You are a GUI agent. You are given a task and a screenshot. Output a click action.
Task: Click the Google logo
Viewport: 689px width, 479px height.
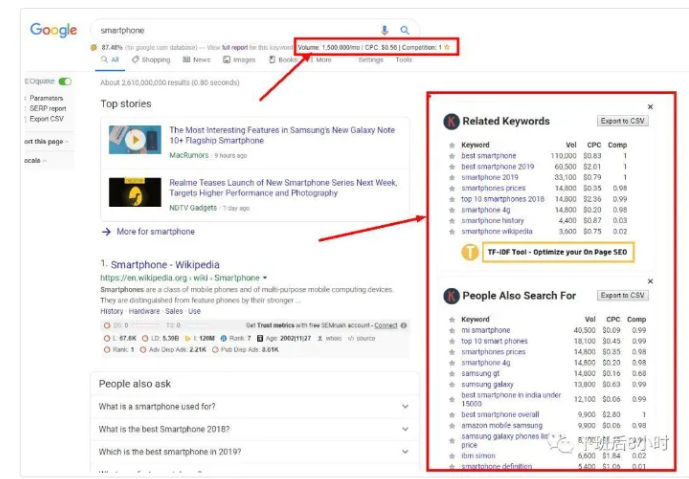pyautogui.click(x=53, y=30)
